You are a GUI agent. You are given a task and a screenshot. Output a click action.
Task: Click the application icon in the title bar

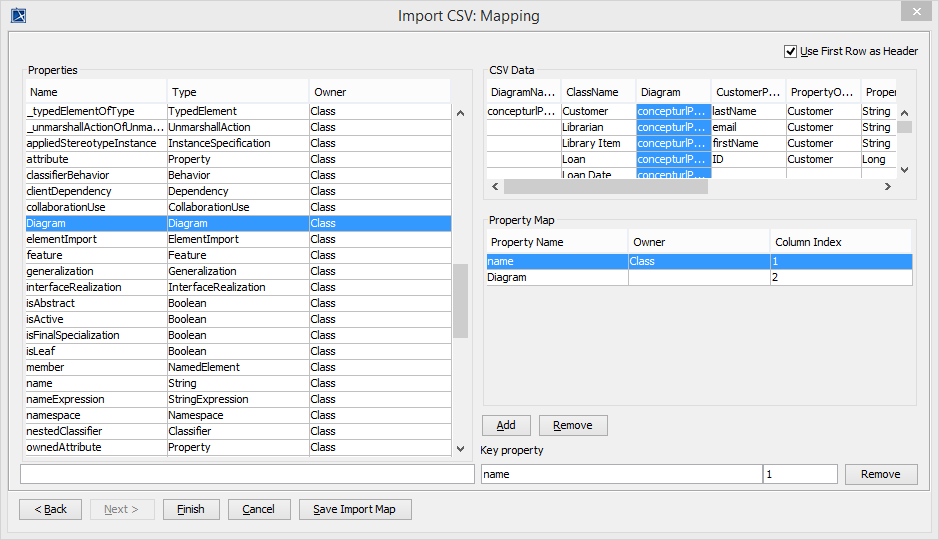point(18,15)
